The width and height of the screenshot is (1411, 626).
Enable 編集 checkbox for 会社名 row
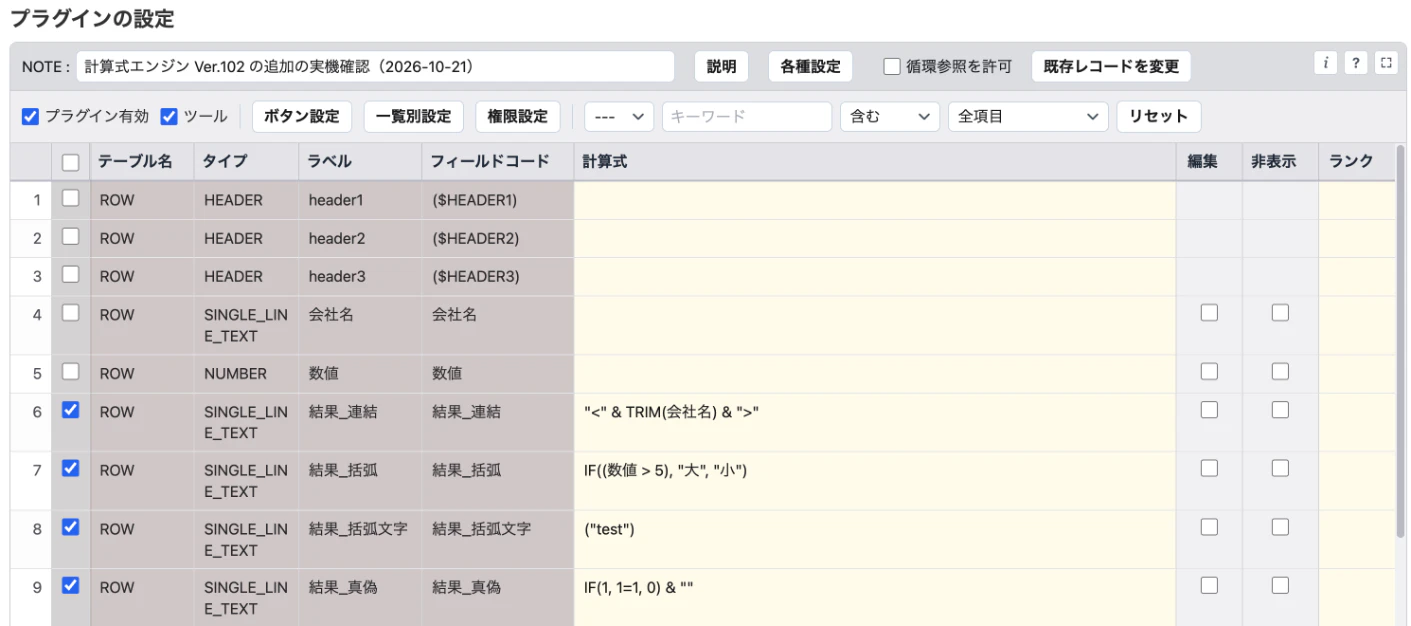pyautogui.click(x=1209, y=313)
